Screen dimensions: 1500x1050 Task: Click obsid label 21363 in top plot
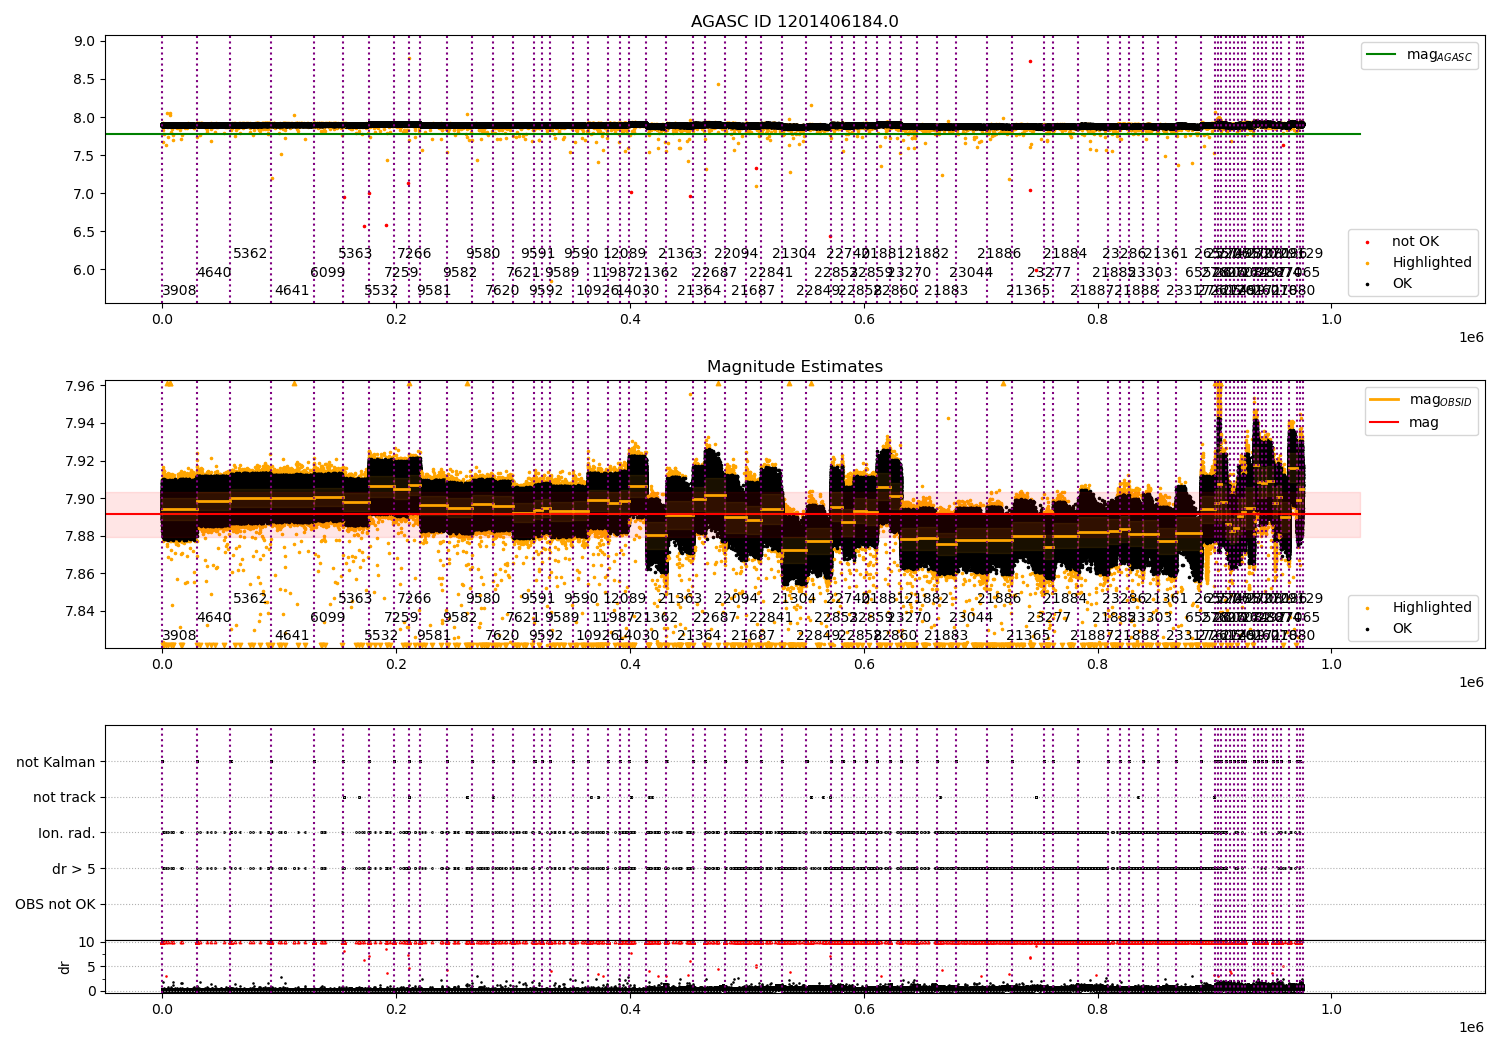click(x=680, y=254)
